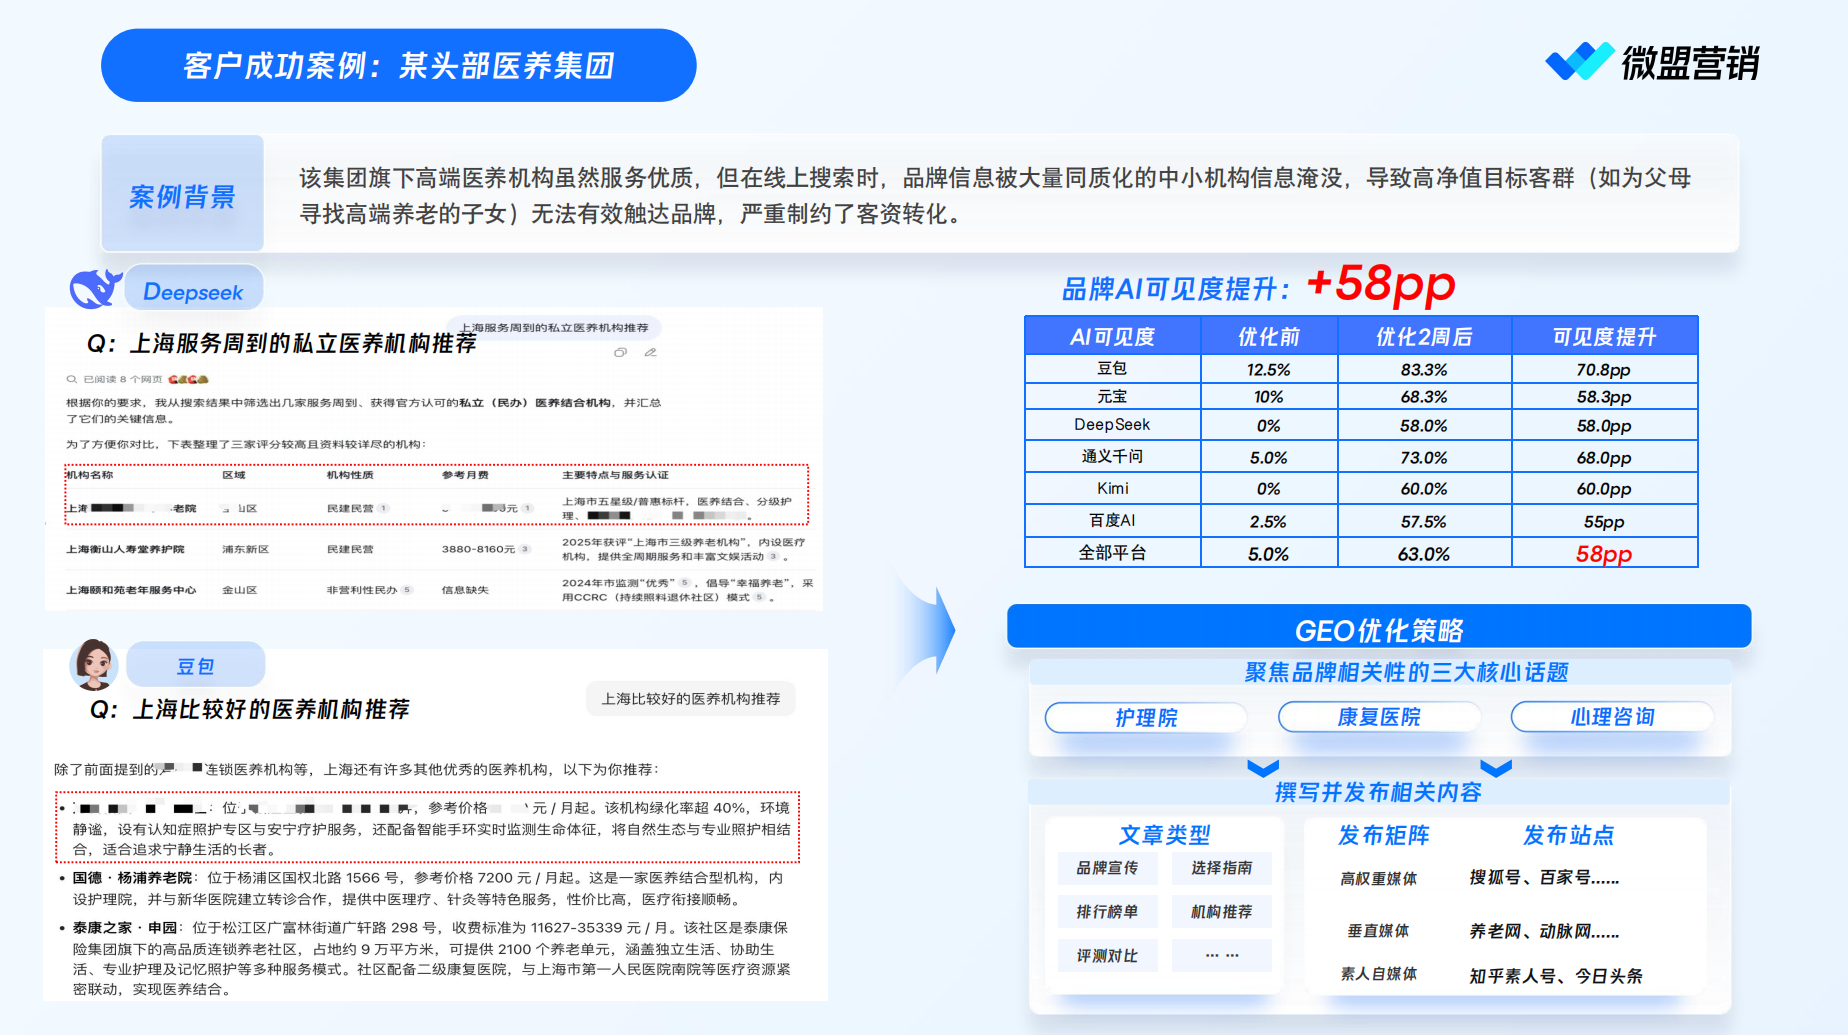Click the Kimi row label
Viewport: 1848px width, 1035px height.
click(1112, 489)
